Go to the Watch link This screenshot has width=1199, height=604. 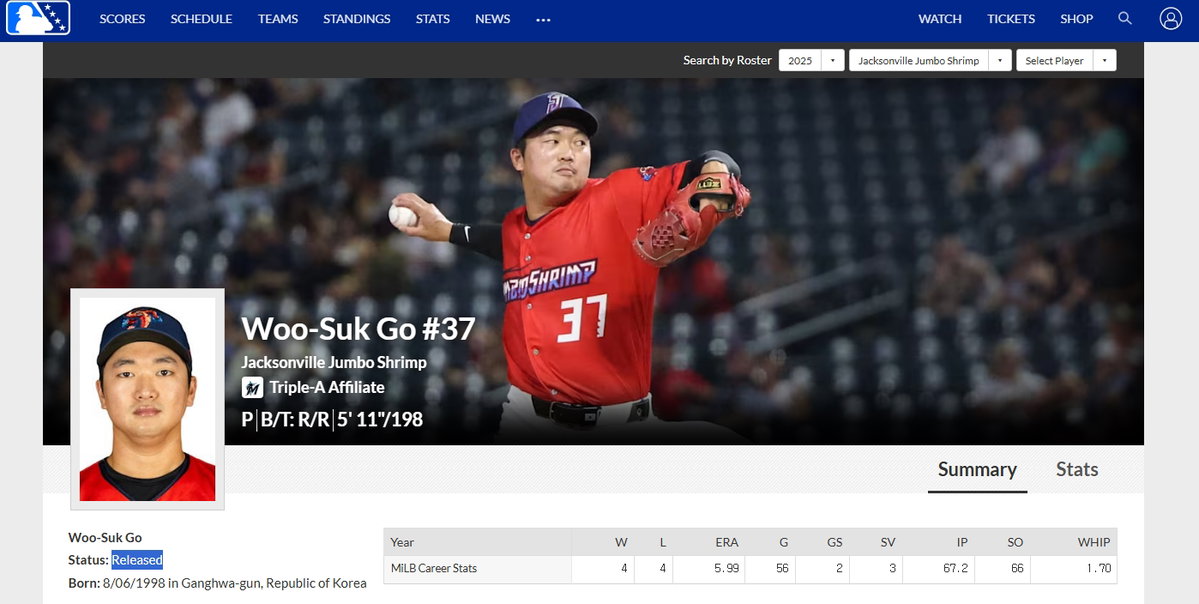click(940, 19)
